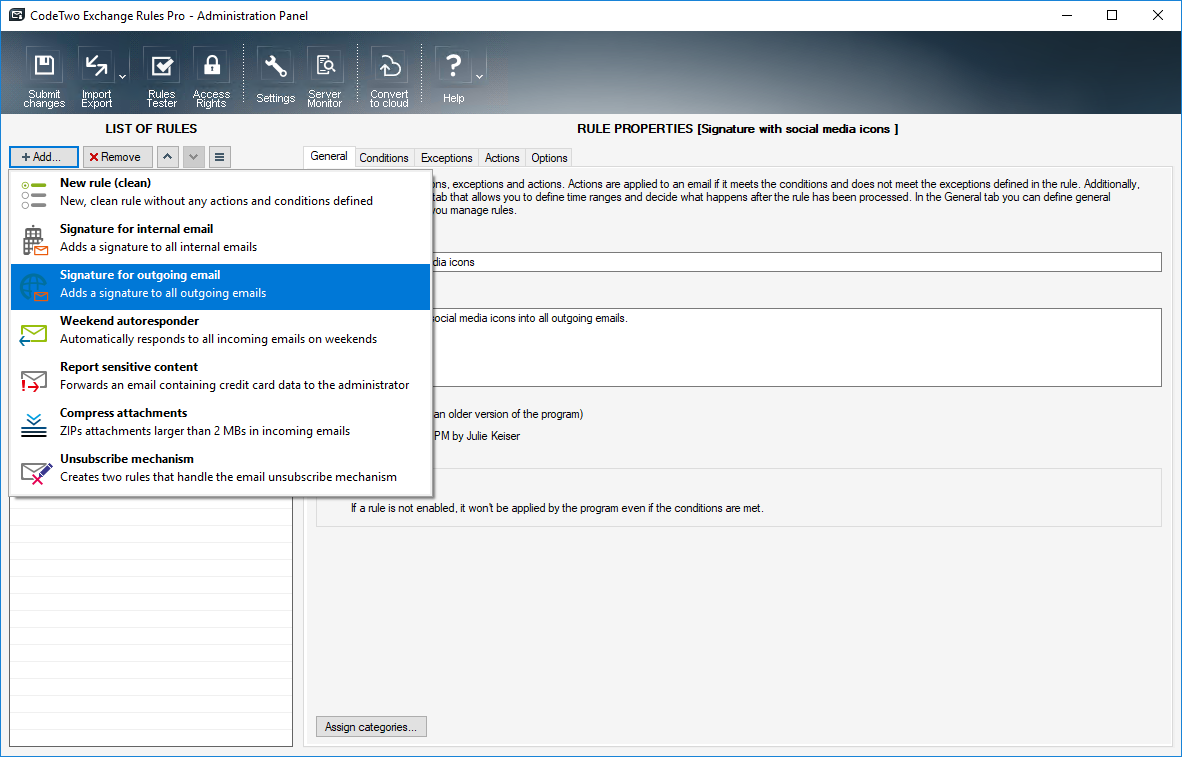
Task: Click the 'PM by Julie Keiser' text
Action: tap(477, 436)
